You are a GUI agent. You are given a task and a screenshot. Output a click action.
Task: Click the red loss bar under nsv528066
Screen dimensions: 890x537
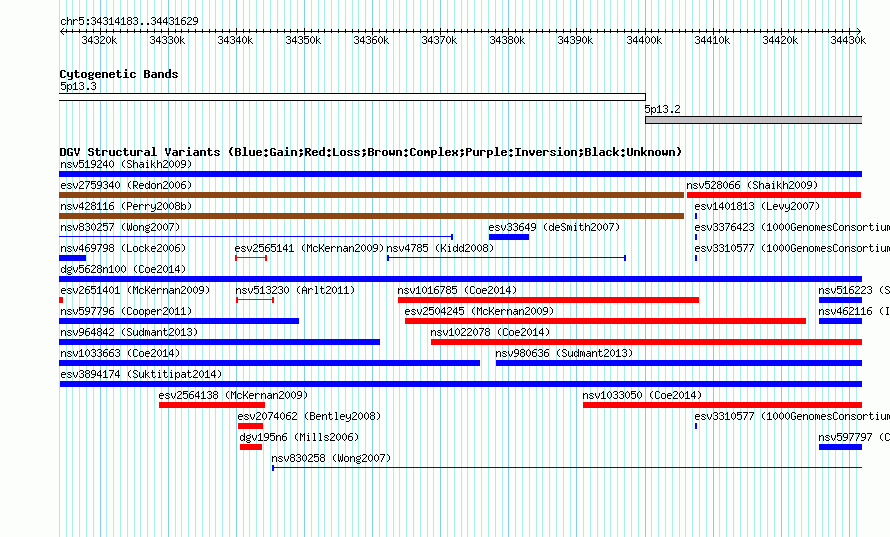(774, 195)
